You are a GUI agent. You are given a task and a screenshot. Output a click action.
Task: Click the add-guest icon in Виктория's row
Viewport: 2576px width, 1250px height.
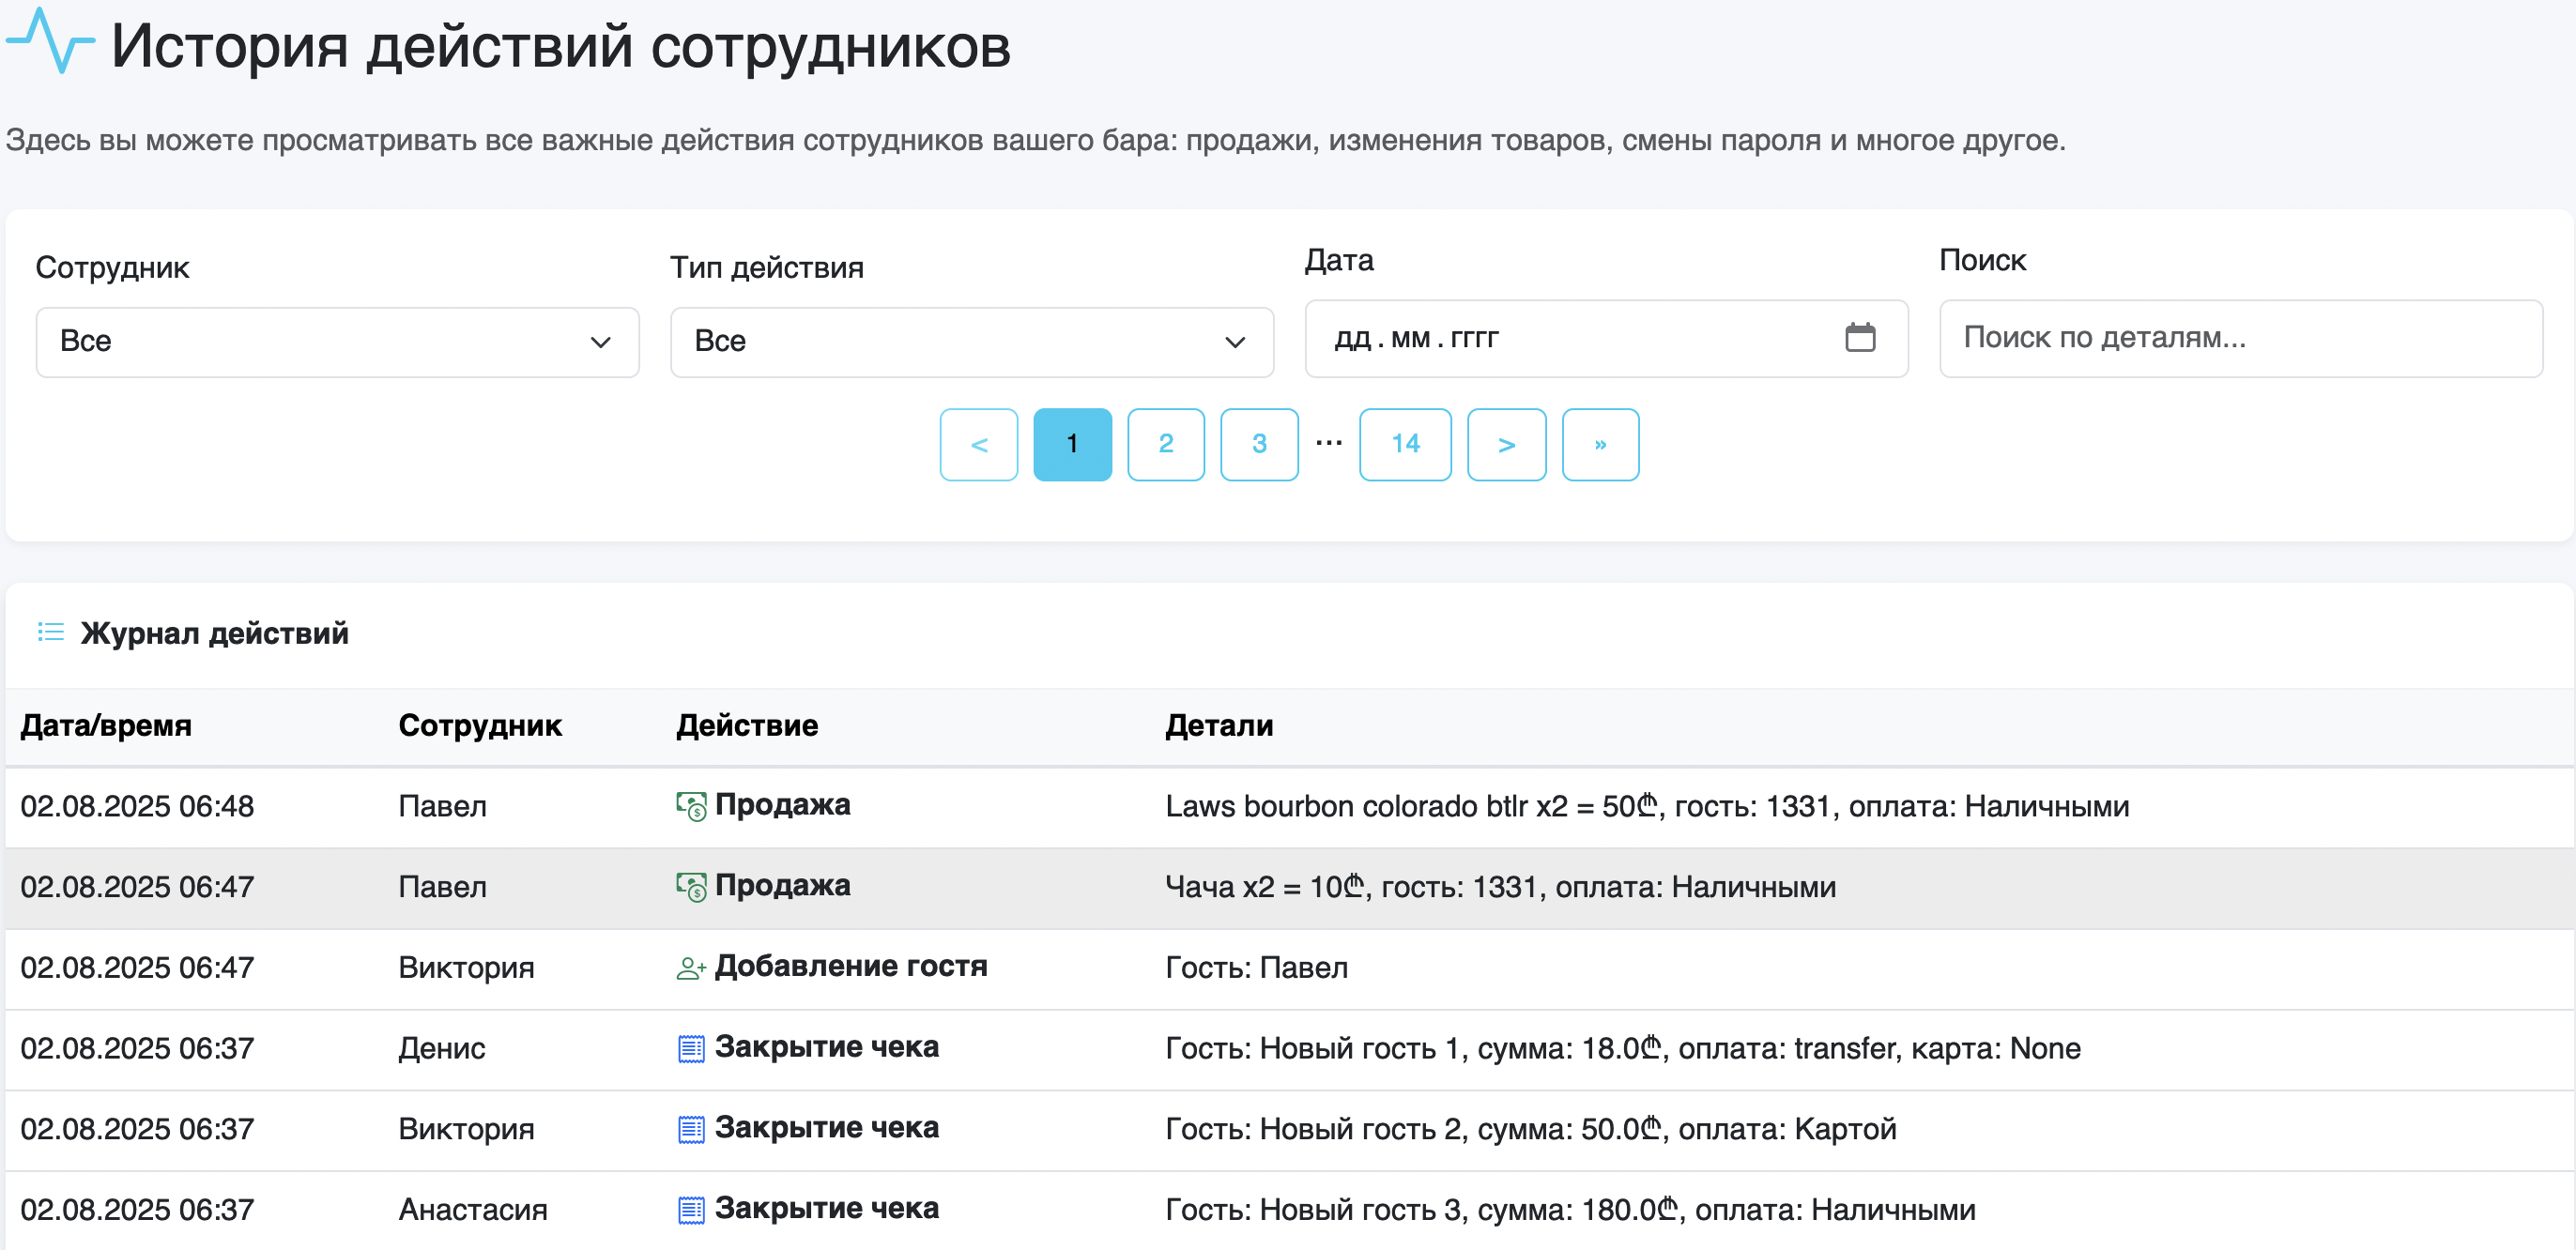pyautogui.click(x=690, y=966)
